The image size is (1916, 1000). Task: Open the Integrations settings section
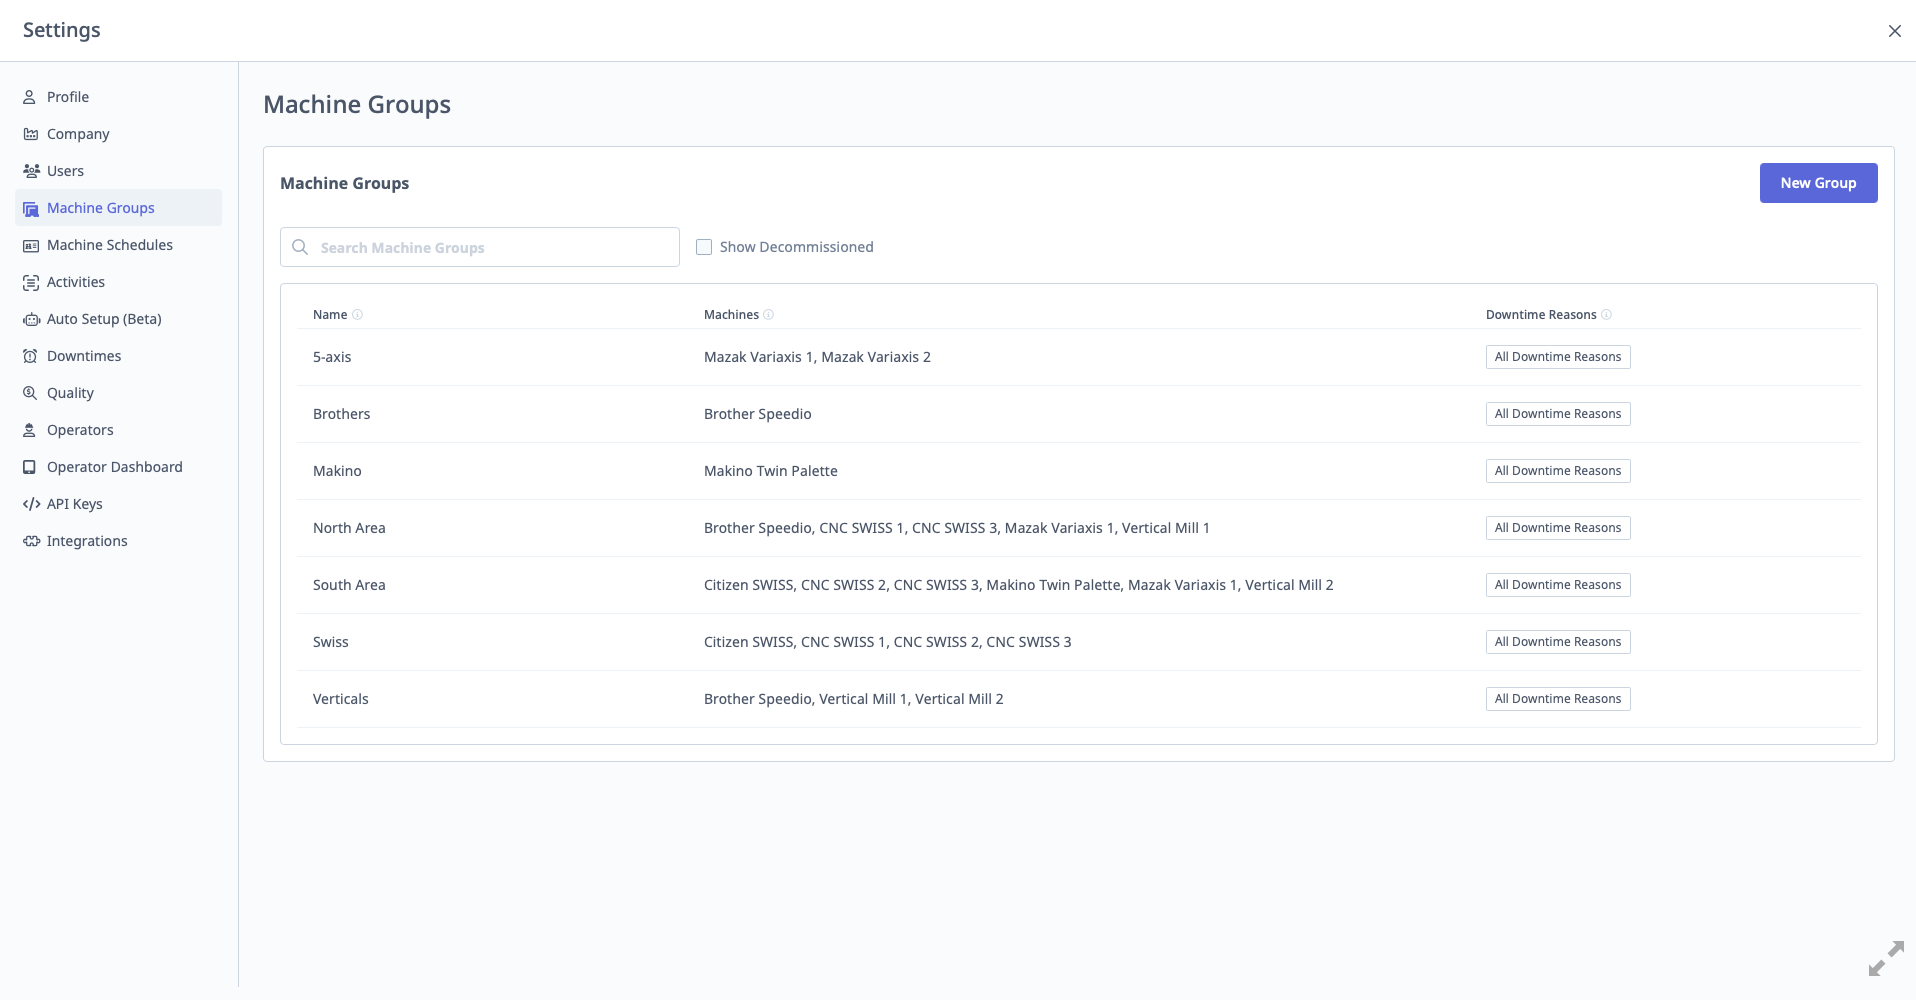click(x=87, y=540)
